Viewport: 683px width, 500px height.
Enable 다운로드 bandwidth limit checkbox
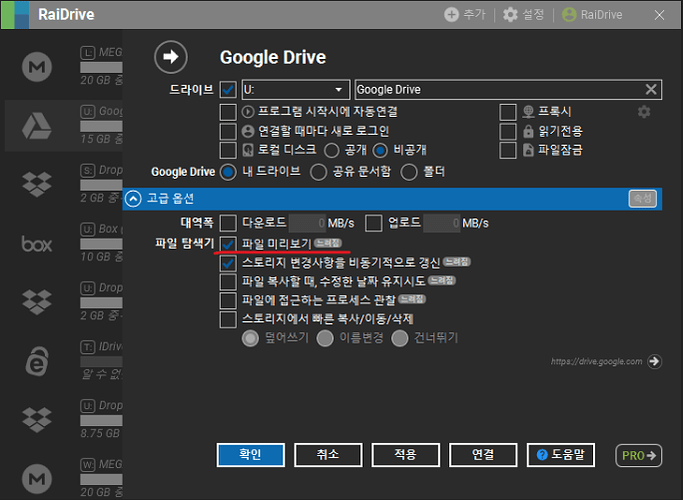point(228,223)
